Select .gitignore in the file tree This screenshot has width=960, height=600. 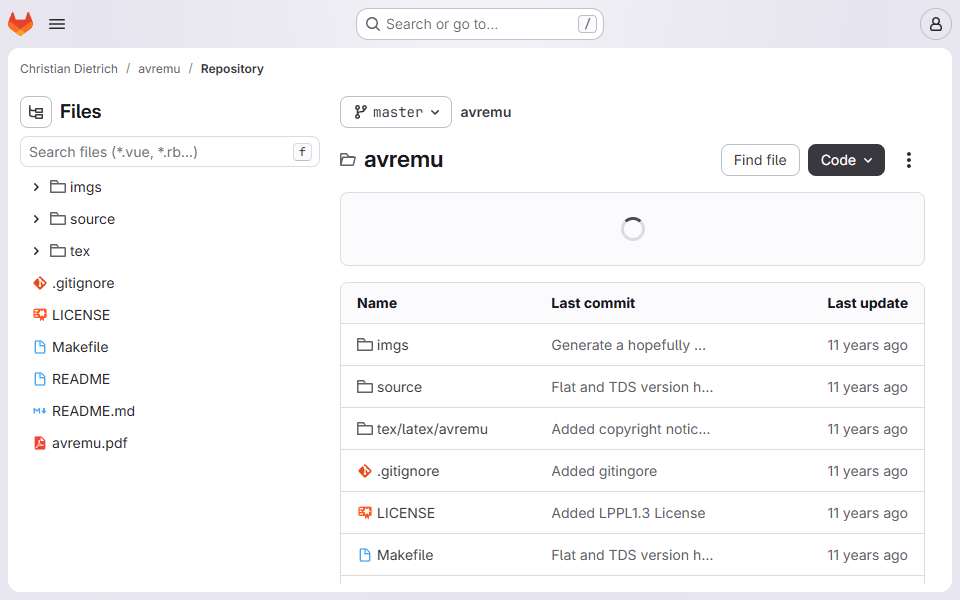click(x=83, y=283)
